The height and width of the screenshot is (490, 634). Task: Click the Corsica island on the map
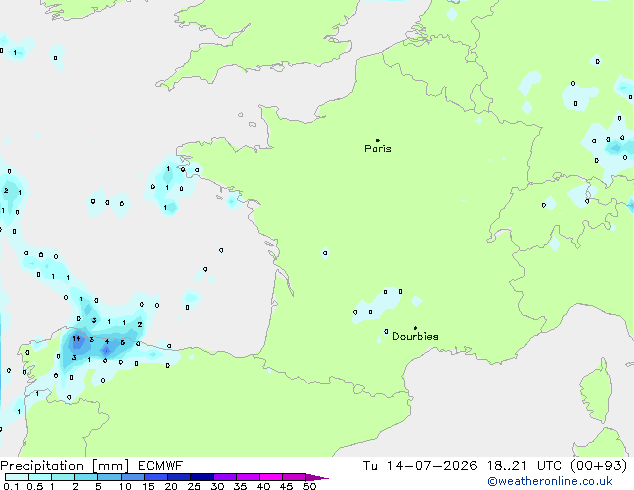pyautogui.click(x=596, y=390)
